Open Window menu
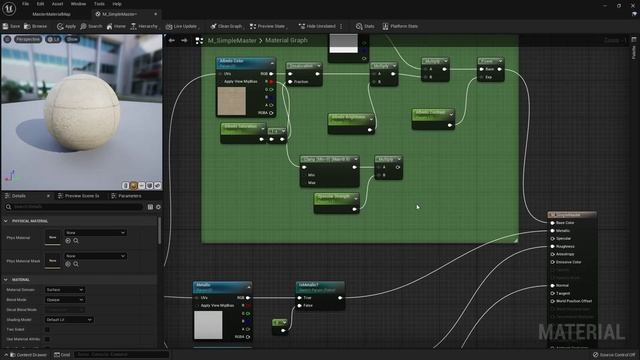Viewport: 640px width, 360px height. point(78,4)
